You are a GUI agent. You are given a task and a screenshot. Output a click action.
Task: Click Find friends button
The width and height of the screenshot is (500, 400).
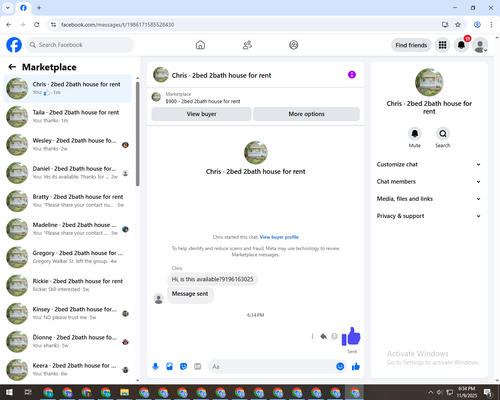coord(411,45)
